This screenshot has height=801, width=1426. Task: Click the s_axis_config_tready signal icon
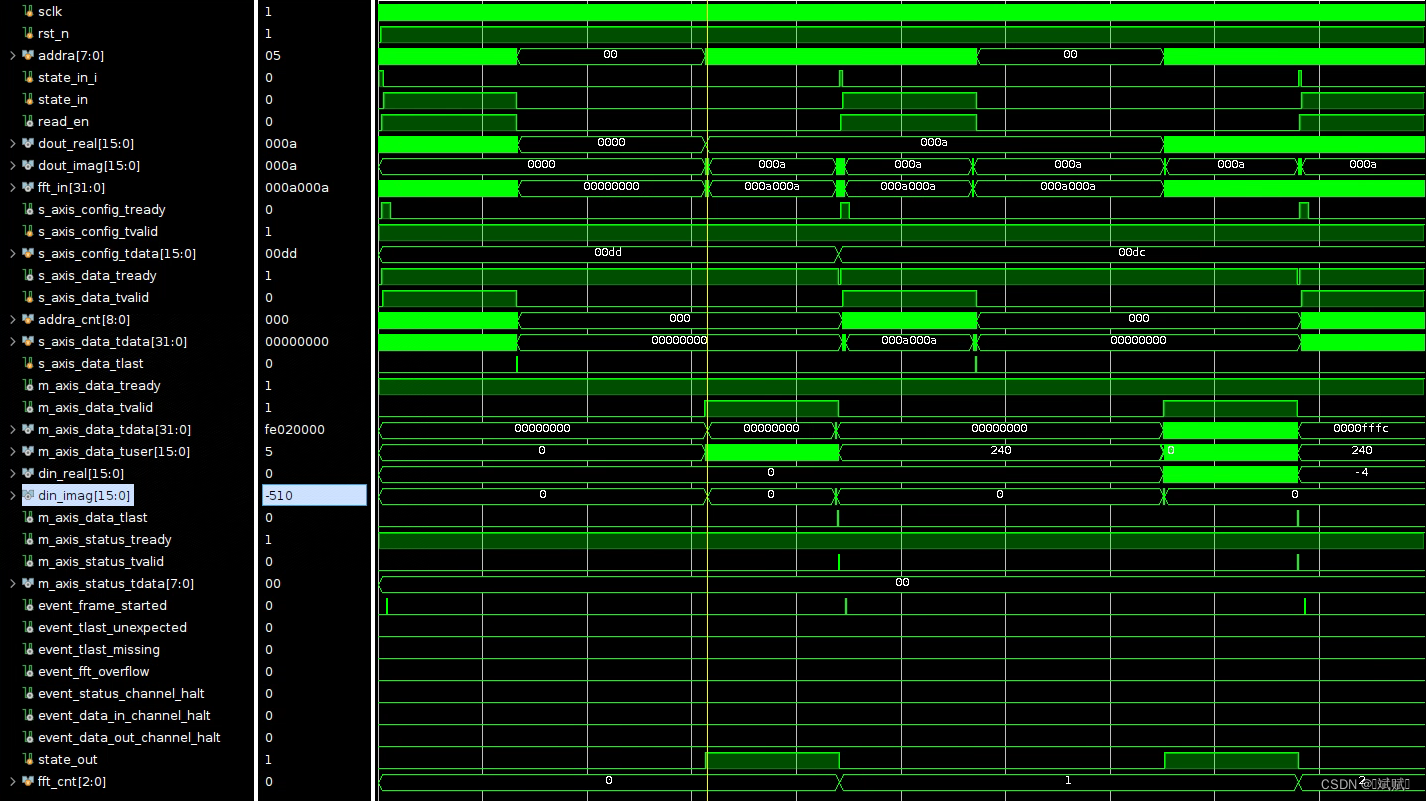point(28,210)
